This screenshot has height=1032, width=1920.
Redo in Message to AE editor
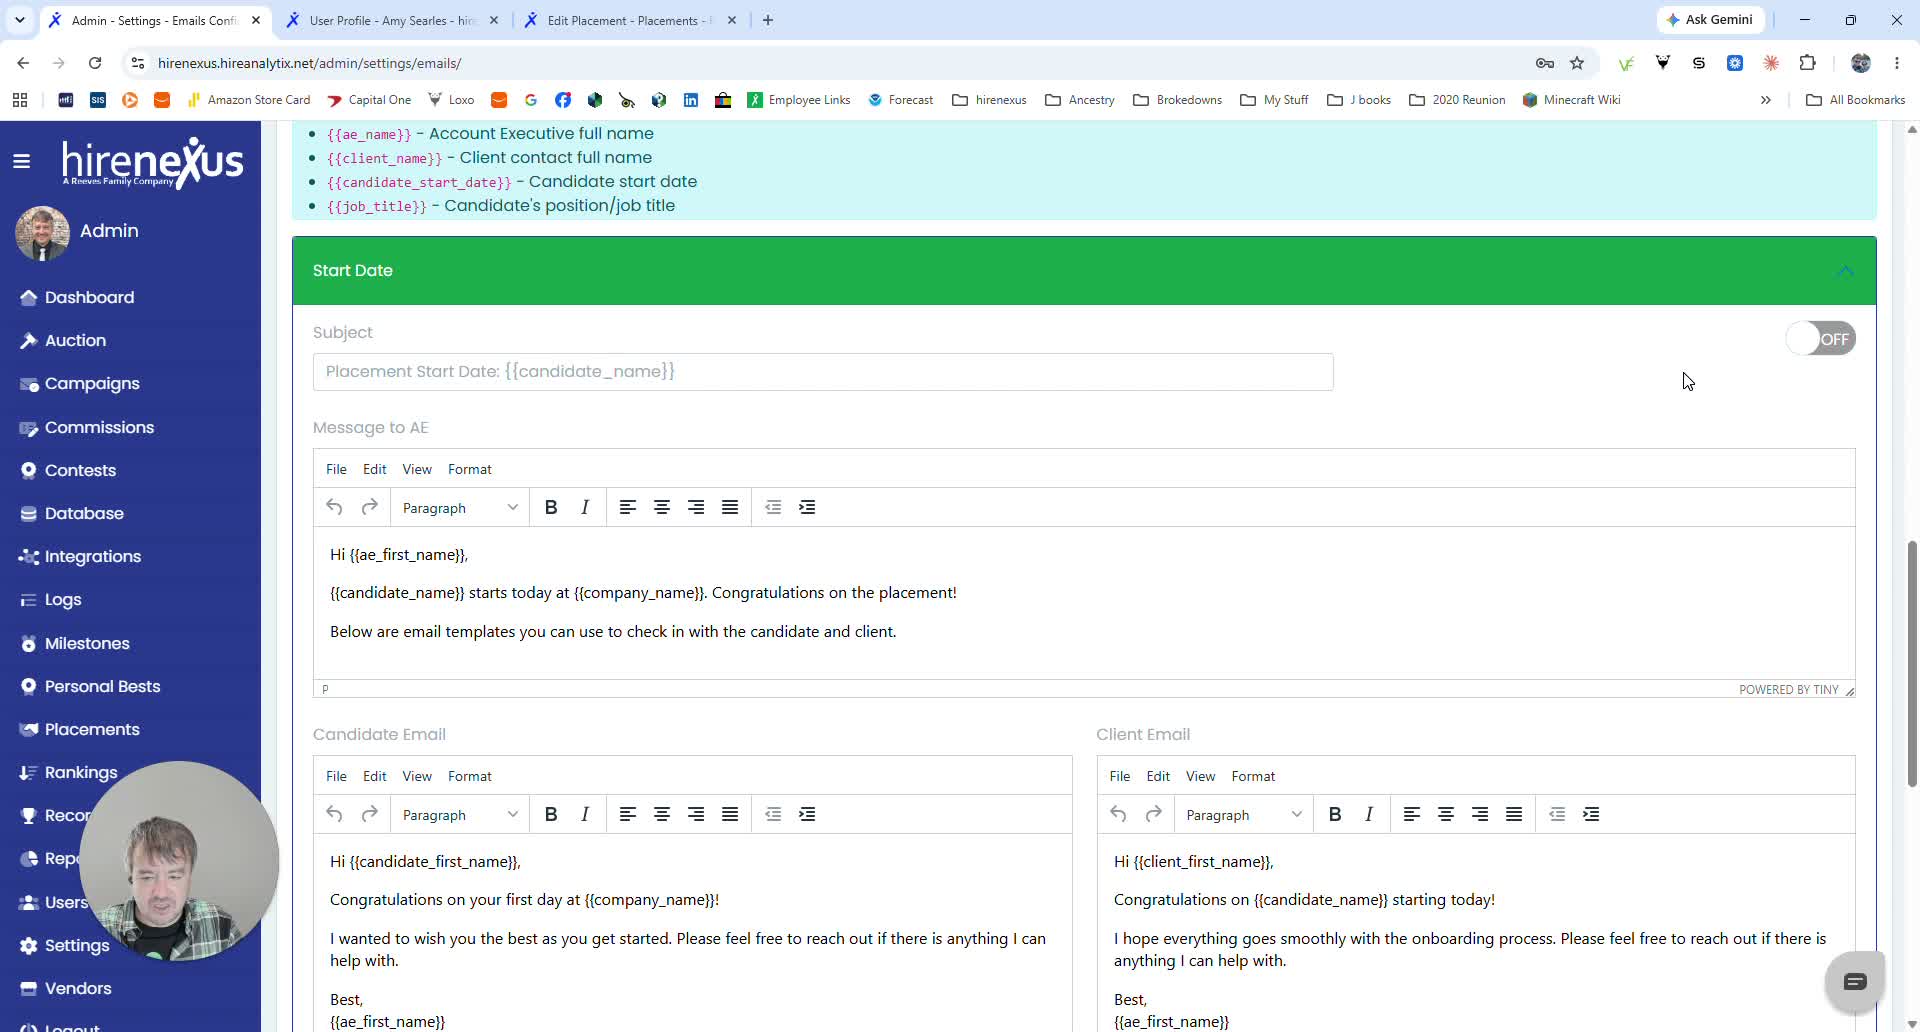[369, 508]
